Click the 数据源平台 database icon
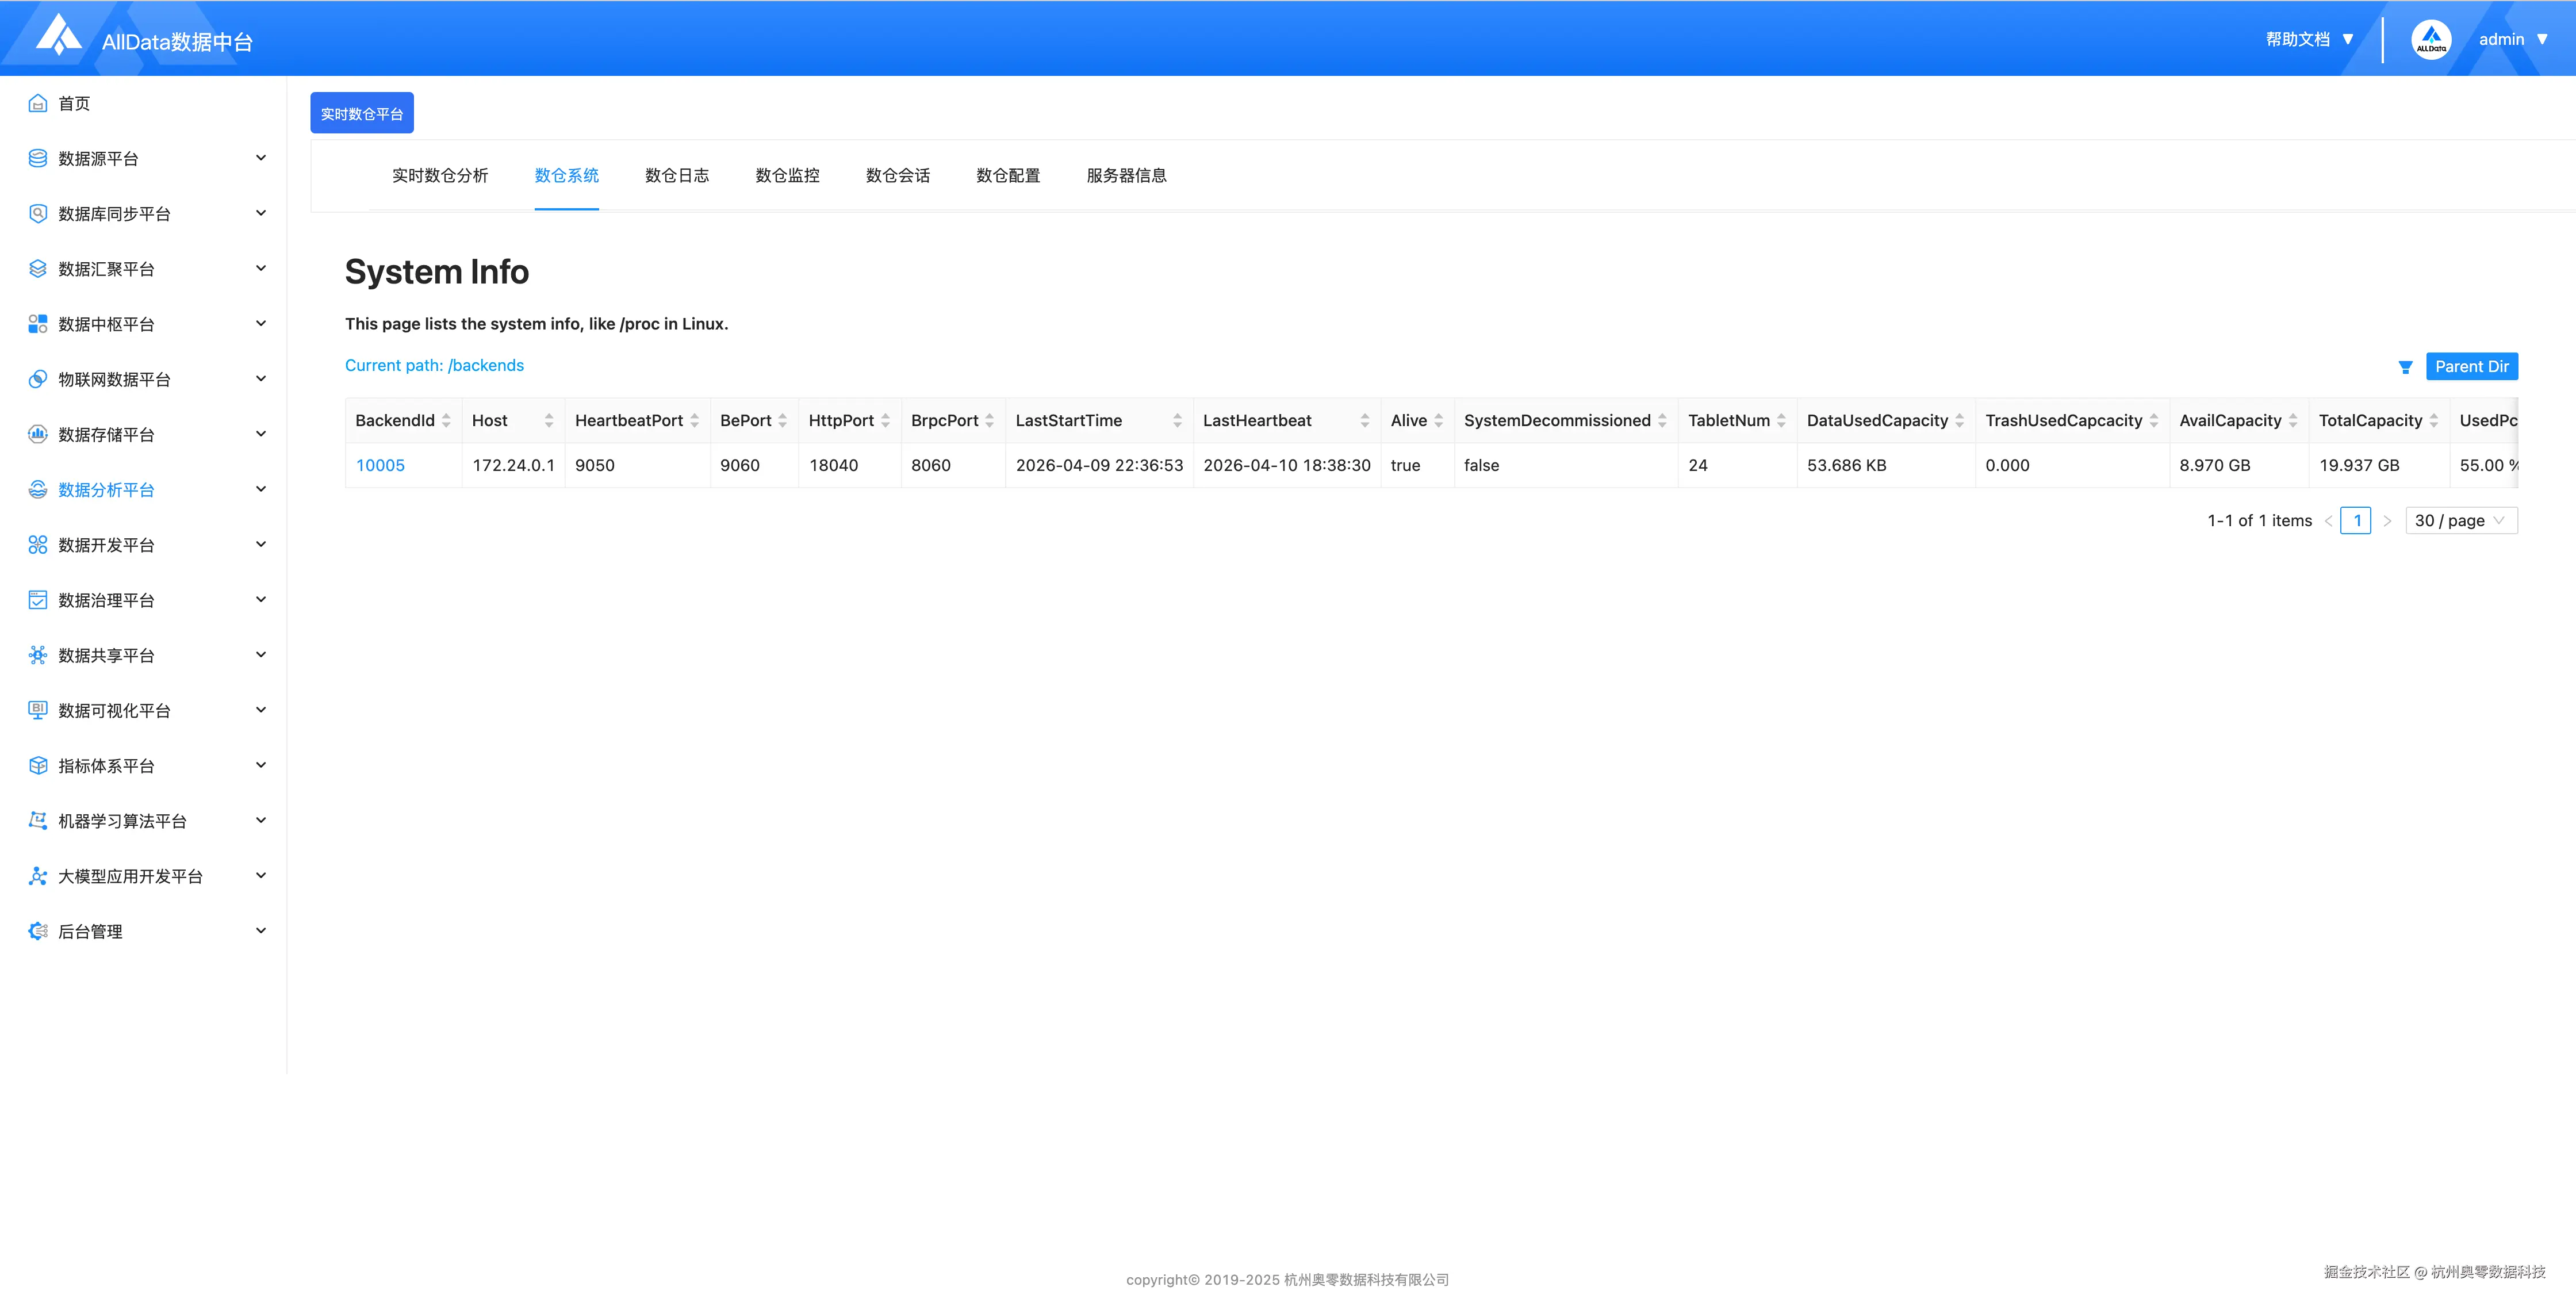 coord(38,158)
